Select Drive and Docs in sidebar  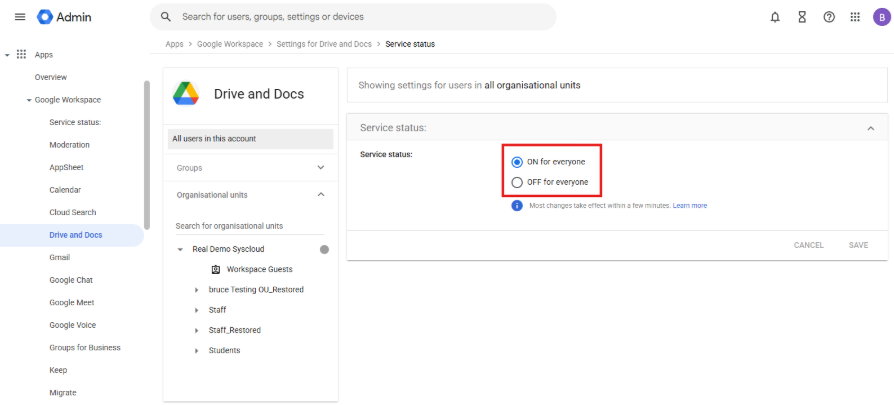pyautogui.click(x=72, y=235)
